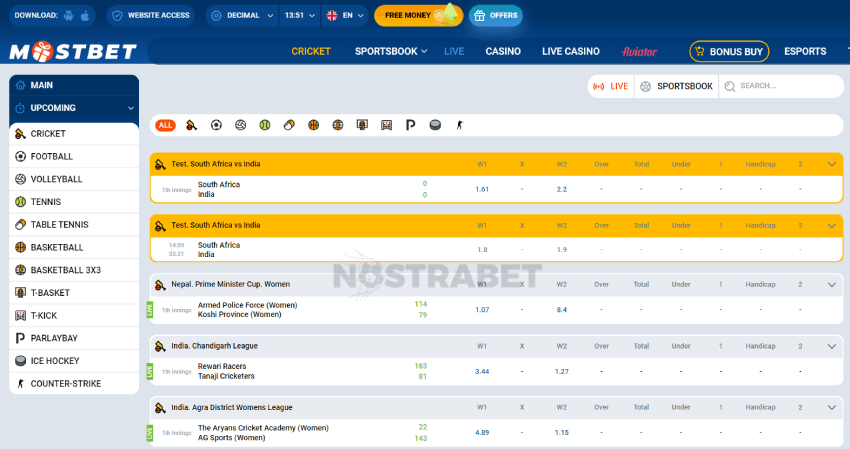The width and height of the screenshot is (850, 449).
Task: Toggle the Sportsbook mode switch
Action: coord(677,86)
